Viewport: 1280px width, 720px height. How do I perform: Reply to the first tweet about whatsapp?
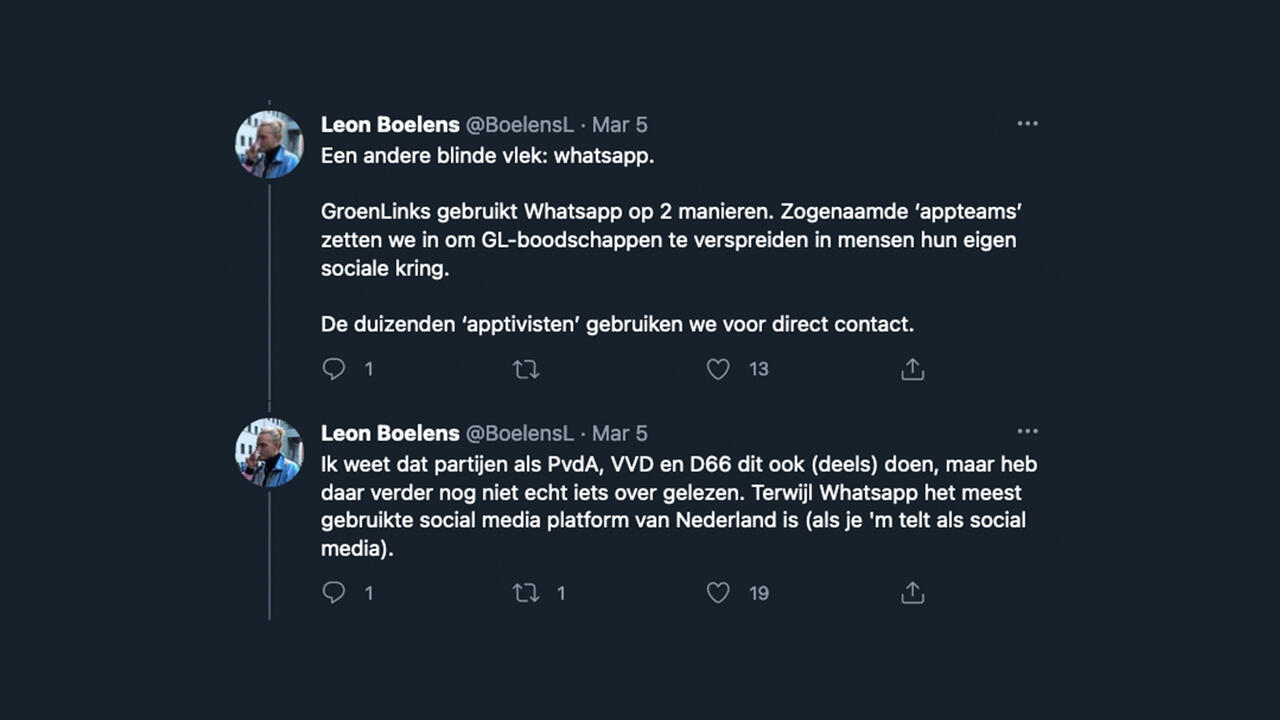[x=334, y=369]
